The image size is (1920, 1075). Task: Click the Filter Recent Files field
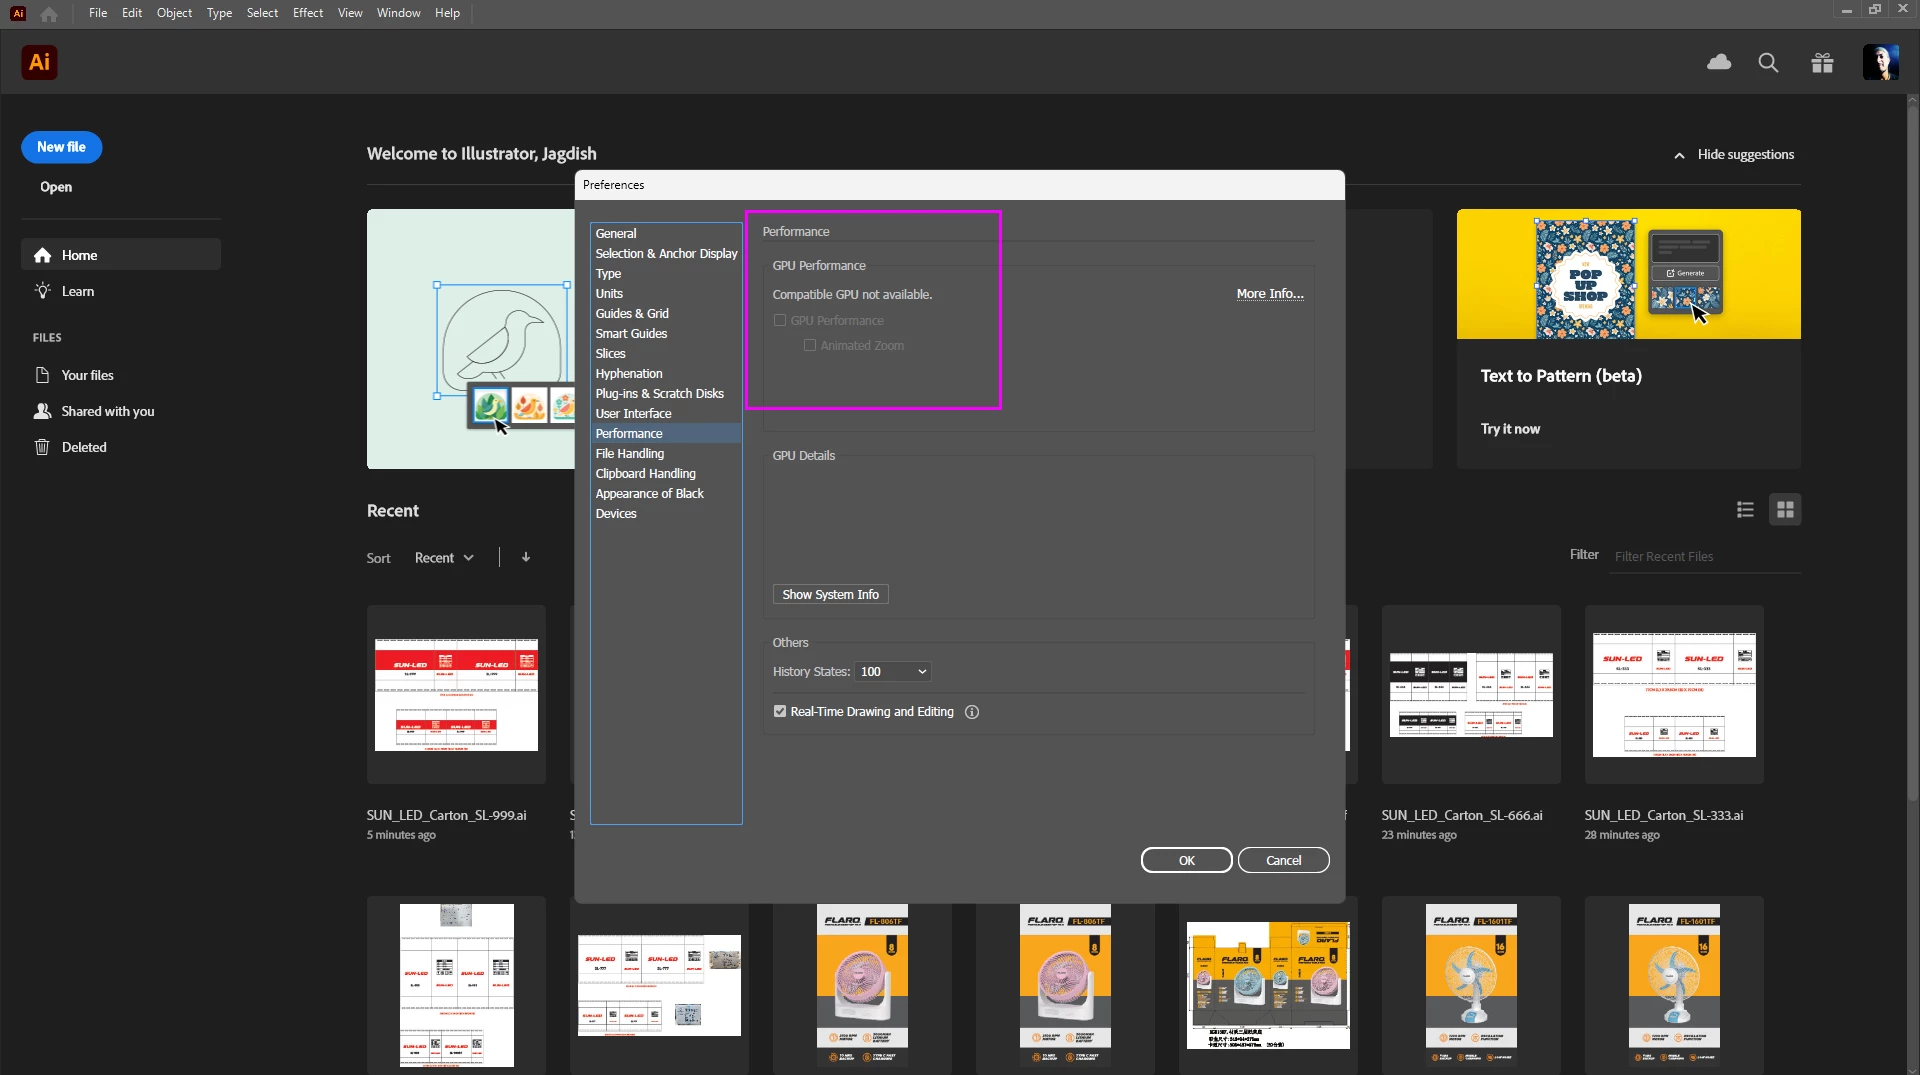(1706, 556)
